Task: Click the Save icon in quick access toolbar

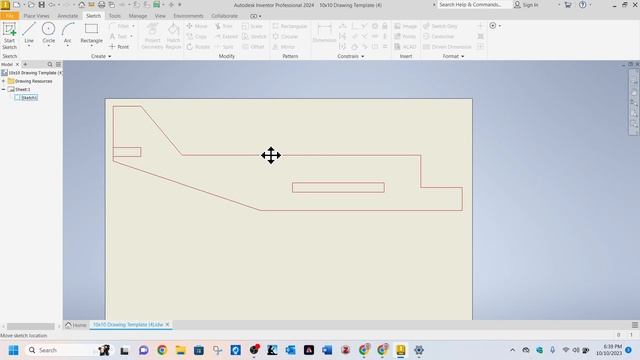Action: pos(42,5)
